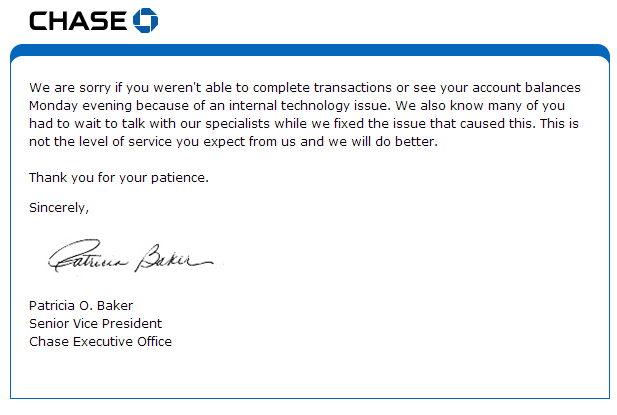Screen dimensions: 617x415
Task: Click the blue header bar of the letter
Action: pos(308,50)
